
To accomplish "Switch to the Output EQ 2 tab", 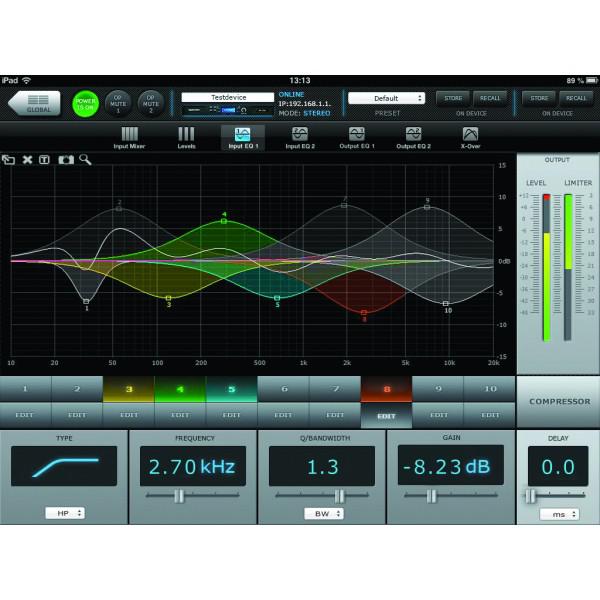I will coord(414,138).
